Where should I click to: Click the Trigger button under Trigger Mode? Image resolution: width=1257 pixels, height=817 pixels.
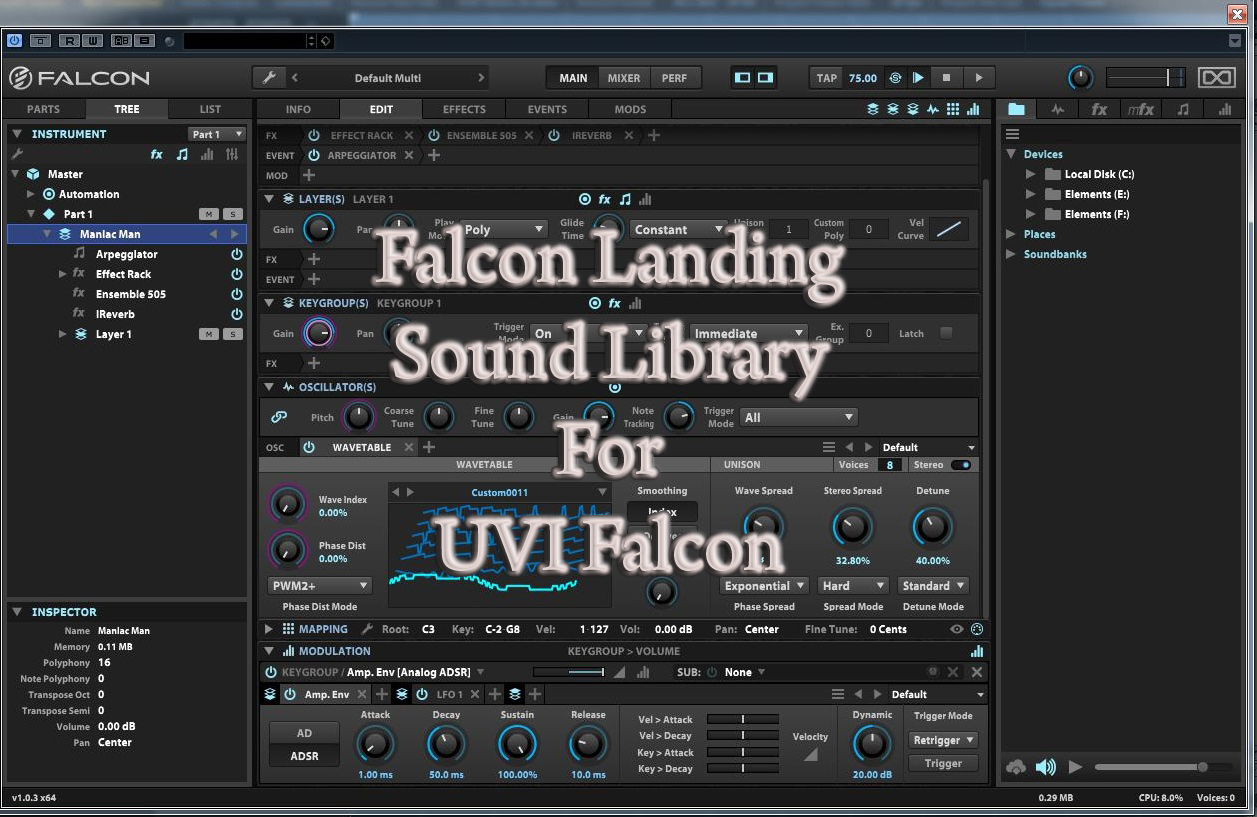943,763
